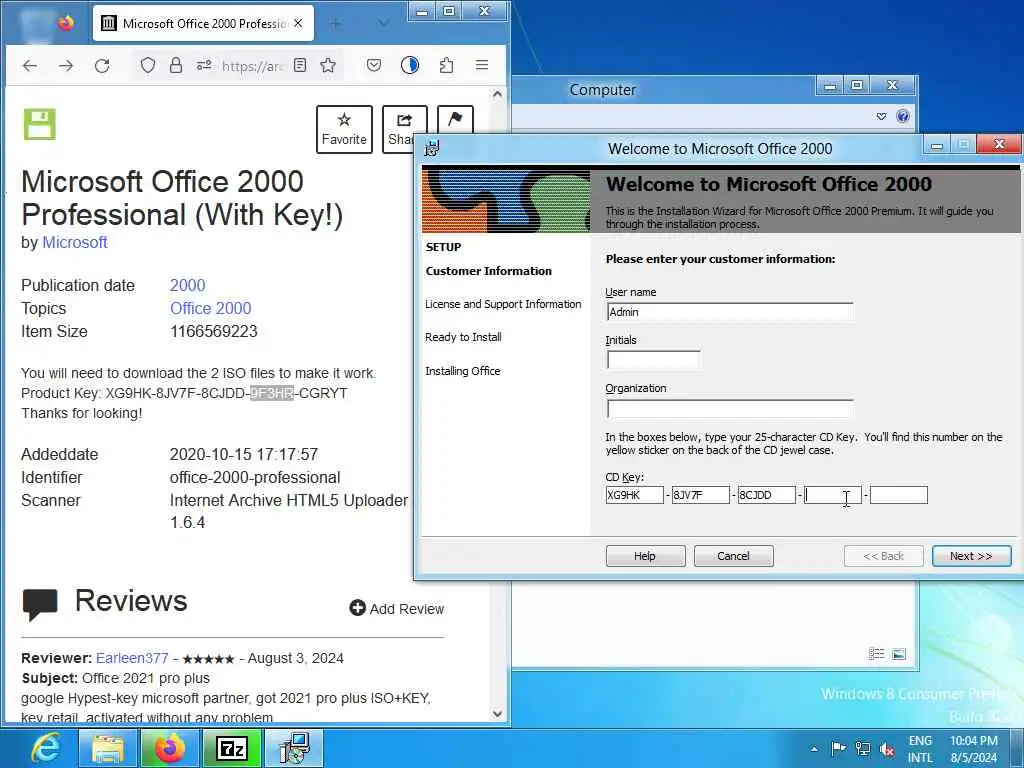Viewport: 1024px width, 768px height.
Task: Open the Office 2000 topic link
Action: 210,308
